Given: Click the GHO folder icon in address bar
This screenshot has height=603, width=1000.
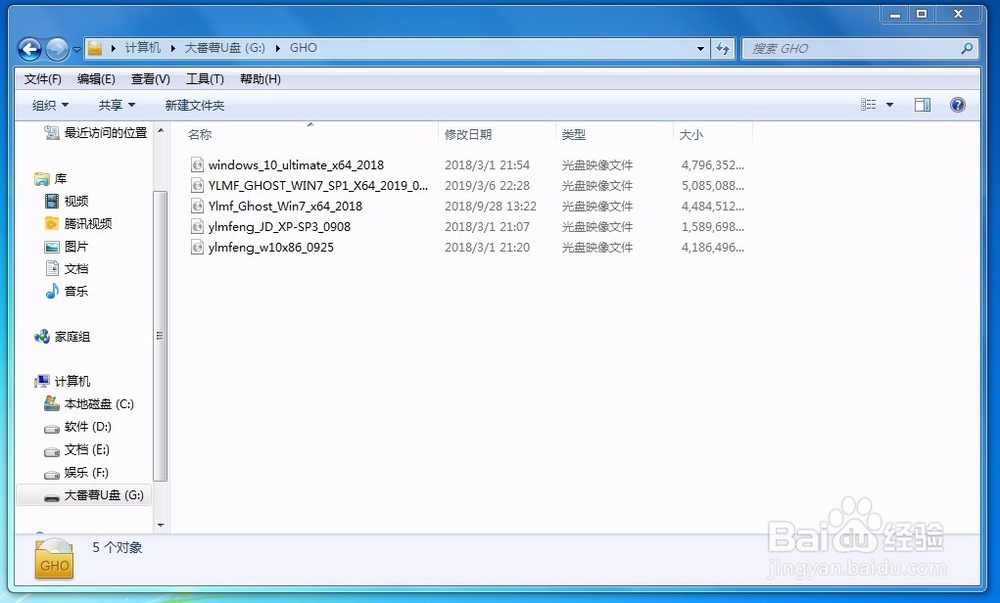Looking at the screenshot, I should tap(95, 48).
